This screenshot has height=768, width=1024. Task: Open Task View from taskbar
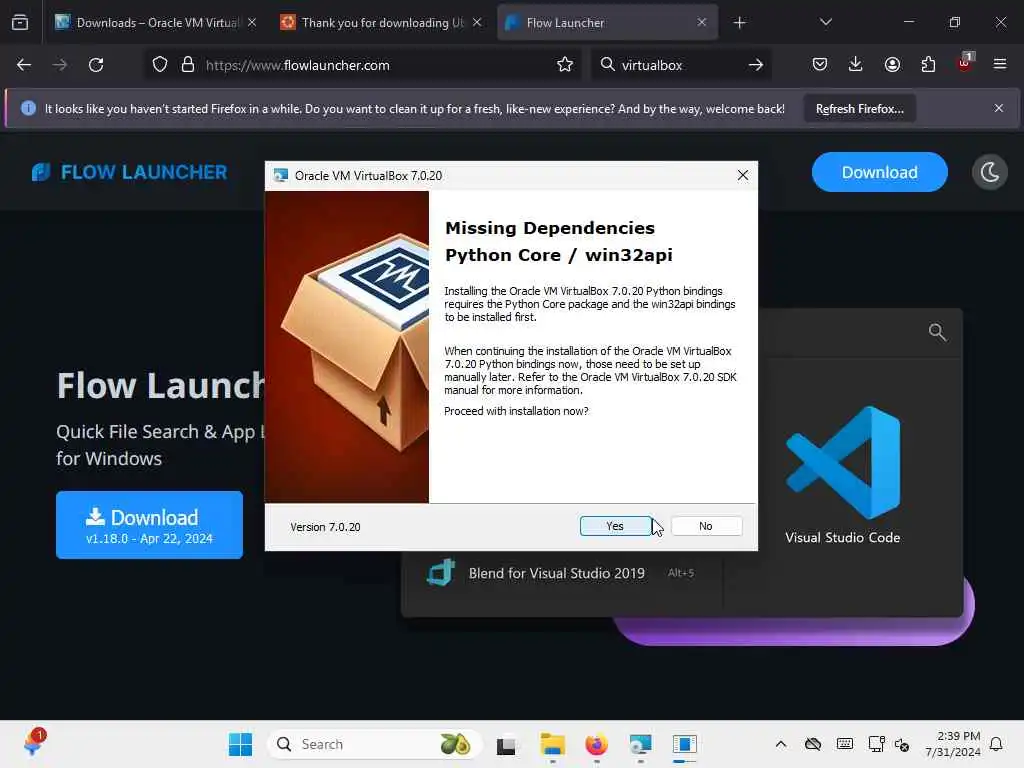click(507, 744)
